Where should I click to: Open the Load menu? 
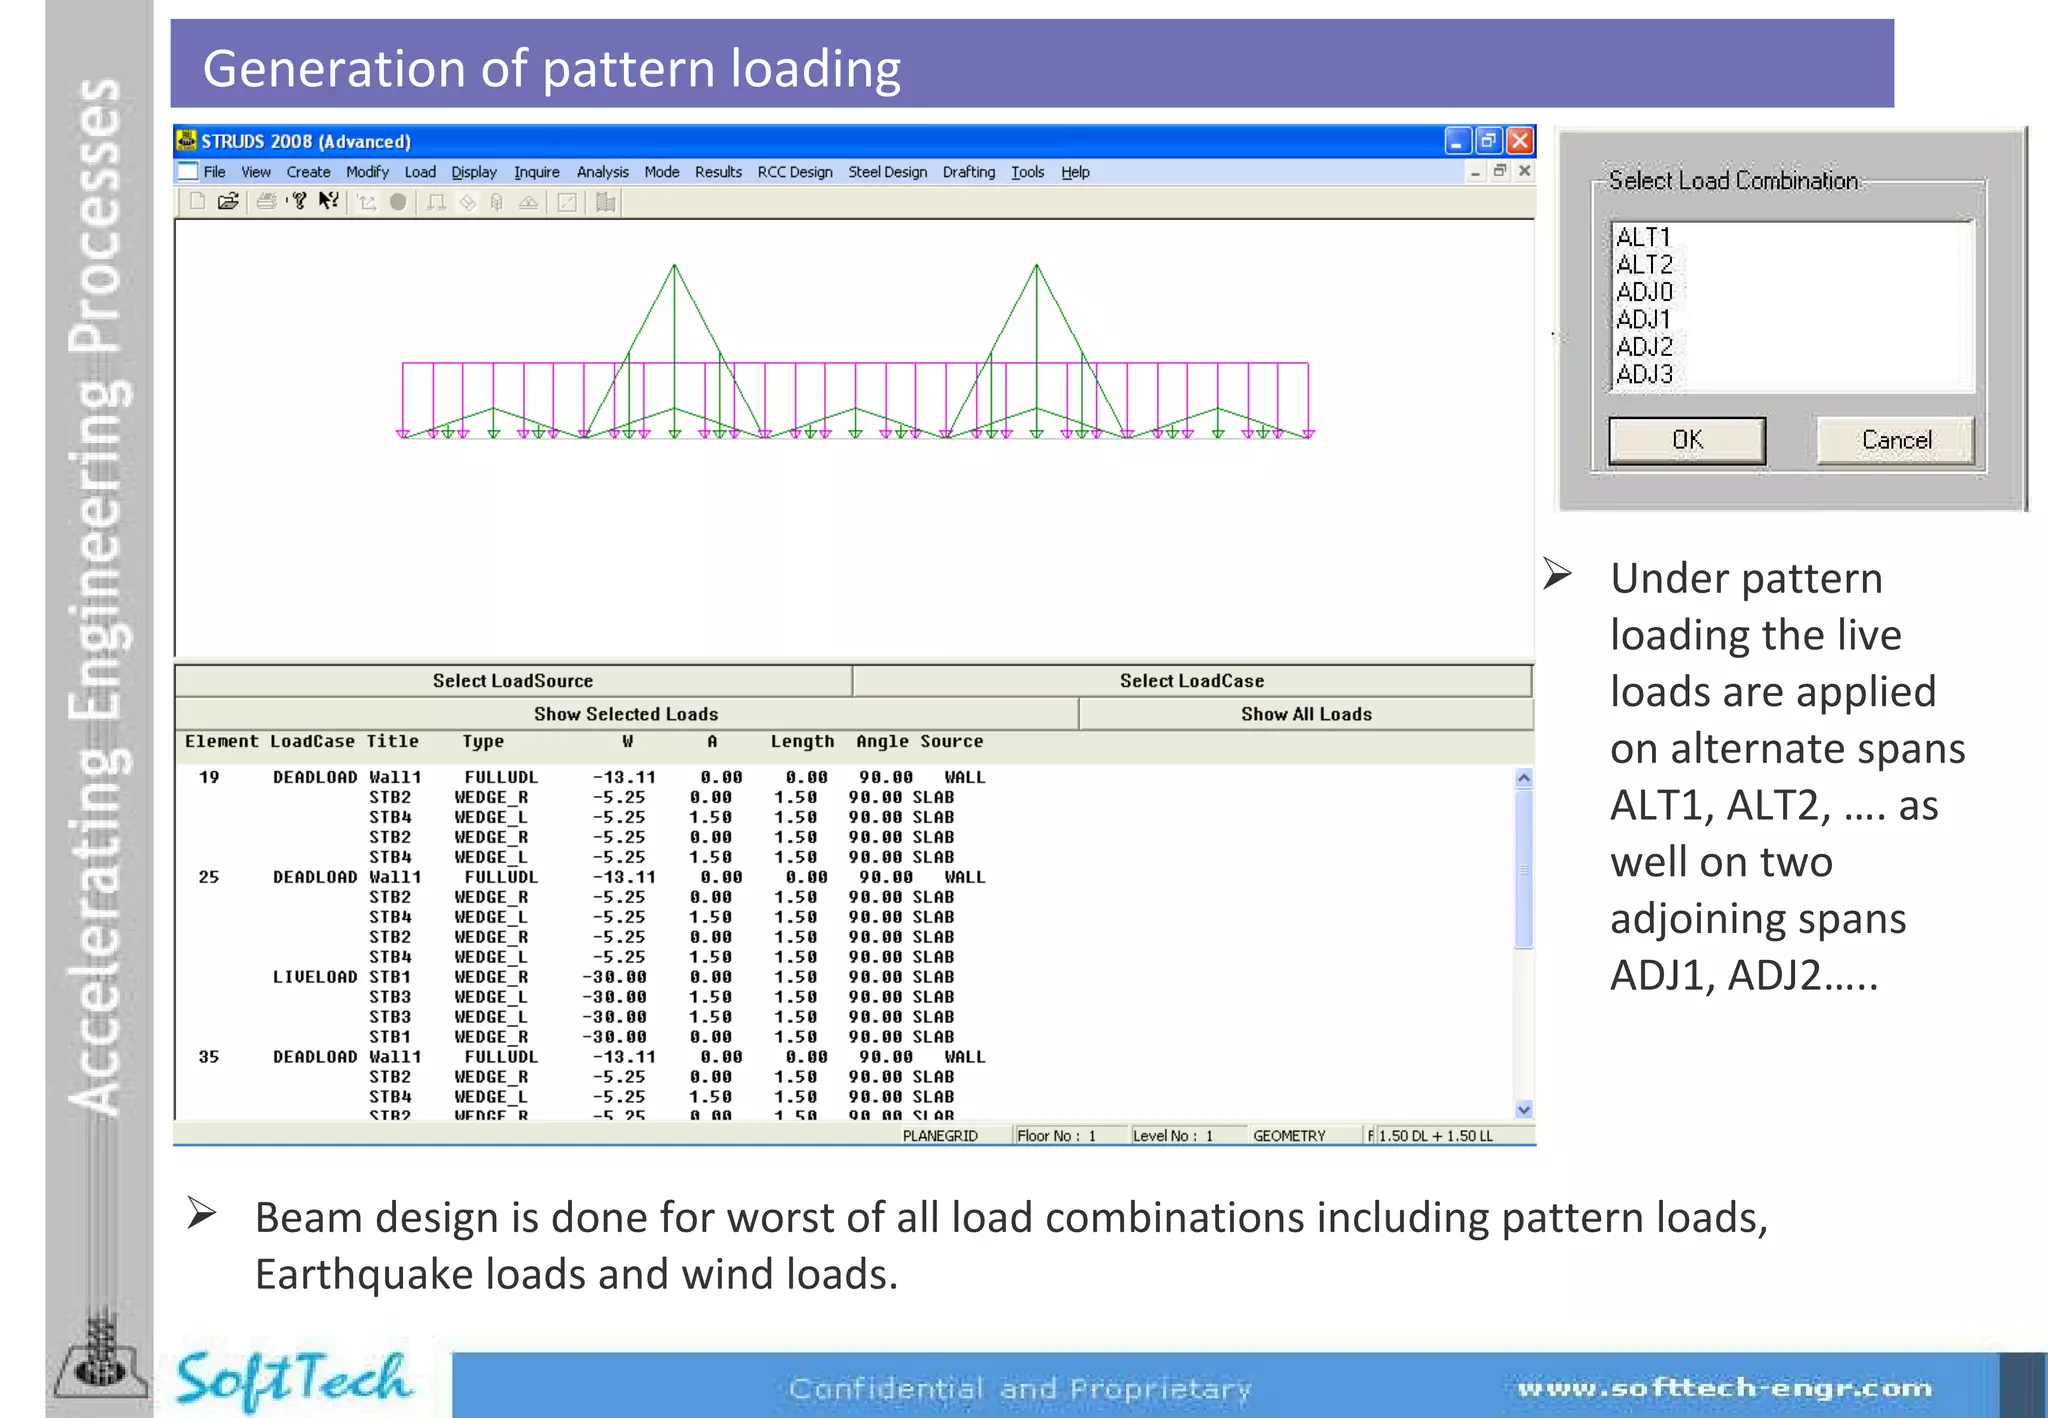tap(420, 172)
